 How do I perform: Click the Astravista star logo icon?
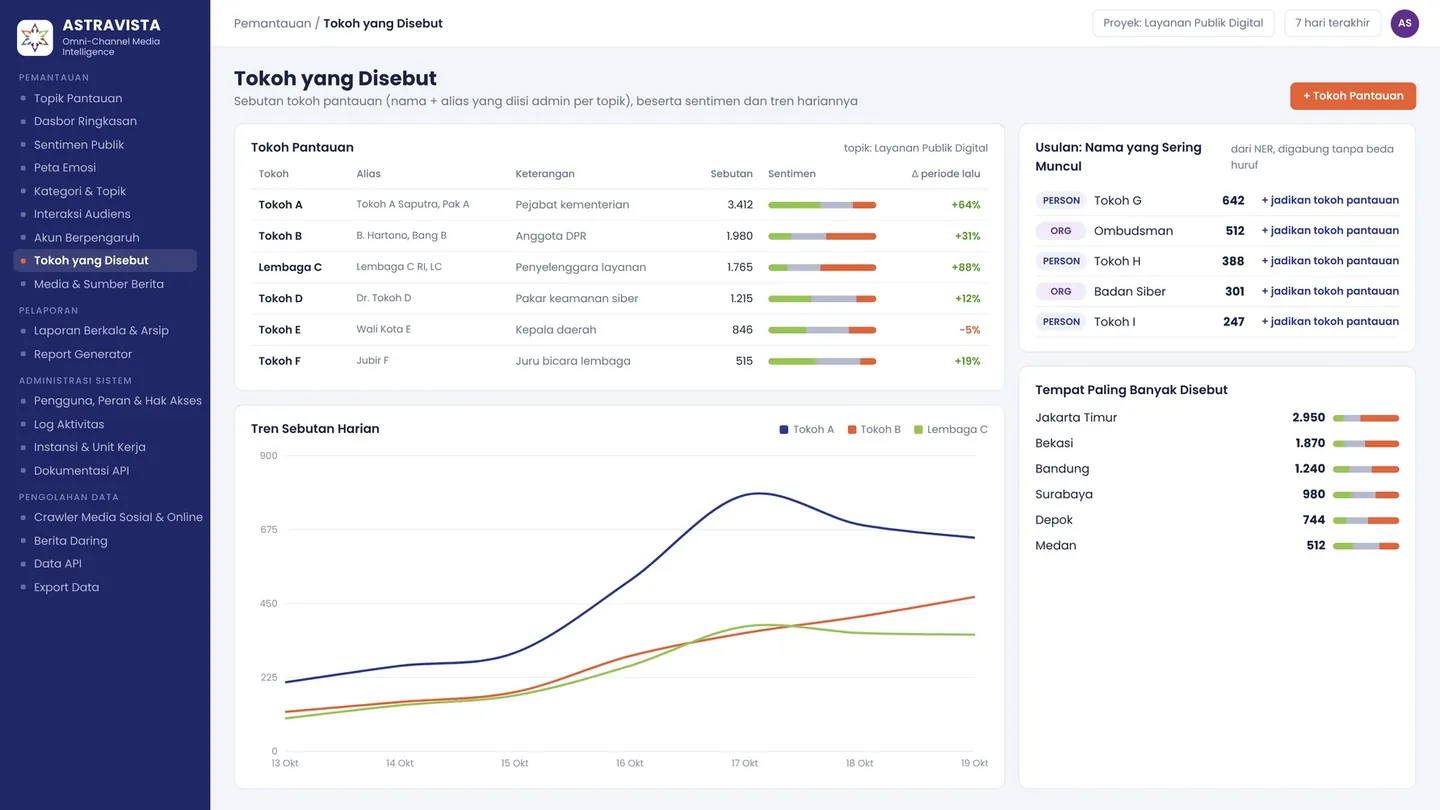pos(35,38)
